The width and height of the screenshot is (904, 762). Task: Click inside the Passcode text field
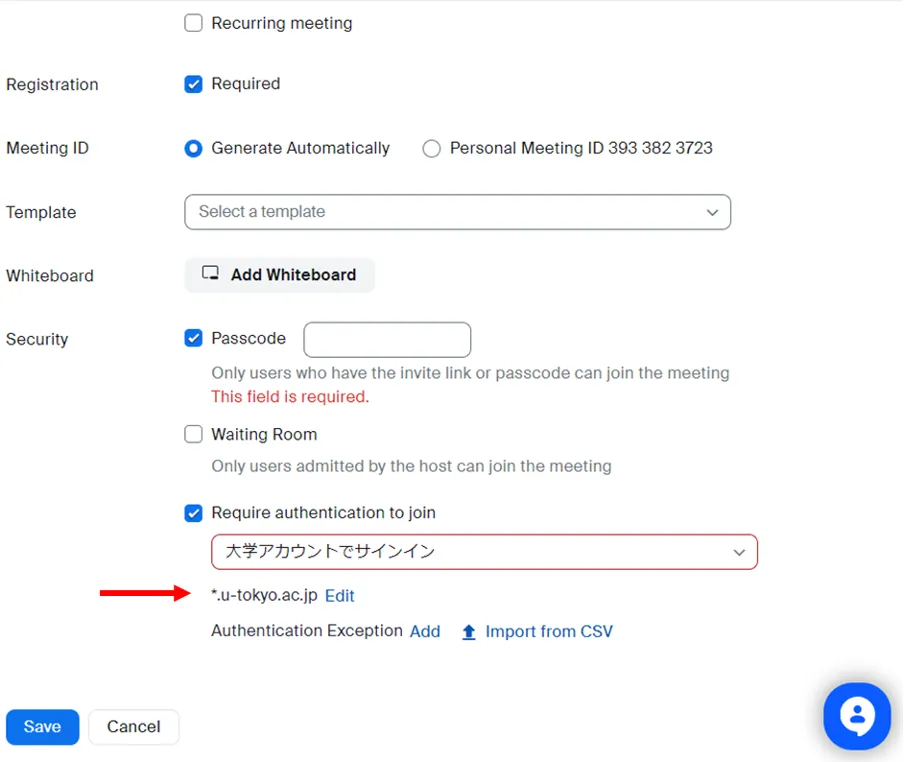click(387, 340)
